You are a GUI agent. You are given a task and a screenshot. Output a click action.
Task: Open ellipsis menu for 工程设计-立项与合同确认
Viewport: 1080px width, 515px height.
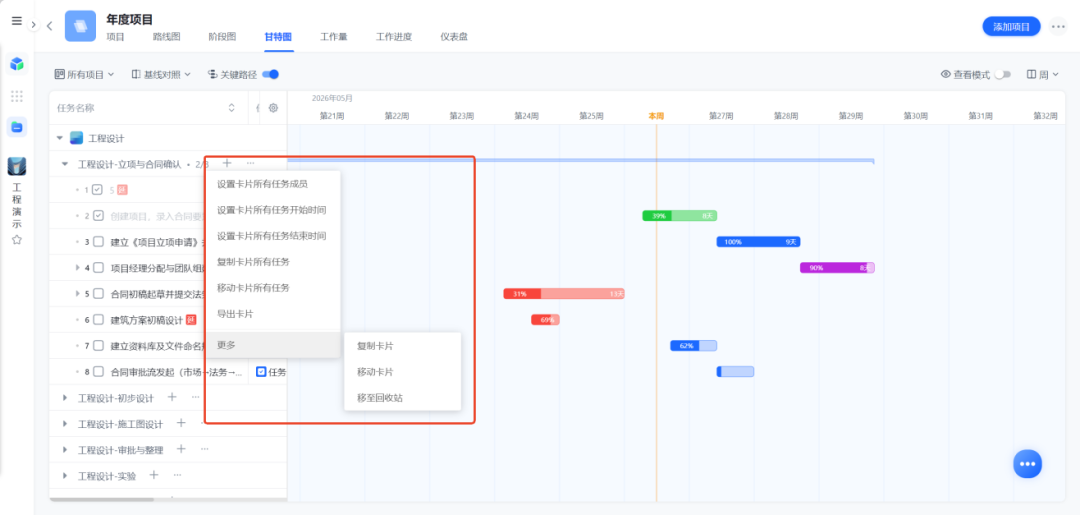pos(251,164)
